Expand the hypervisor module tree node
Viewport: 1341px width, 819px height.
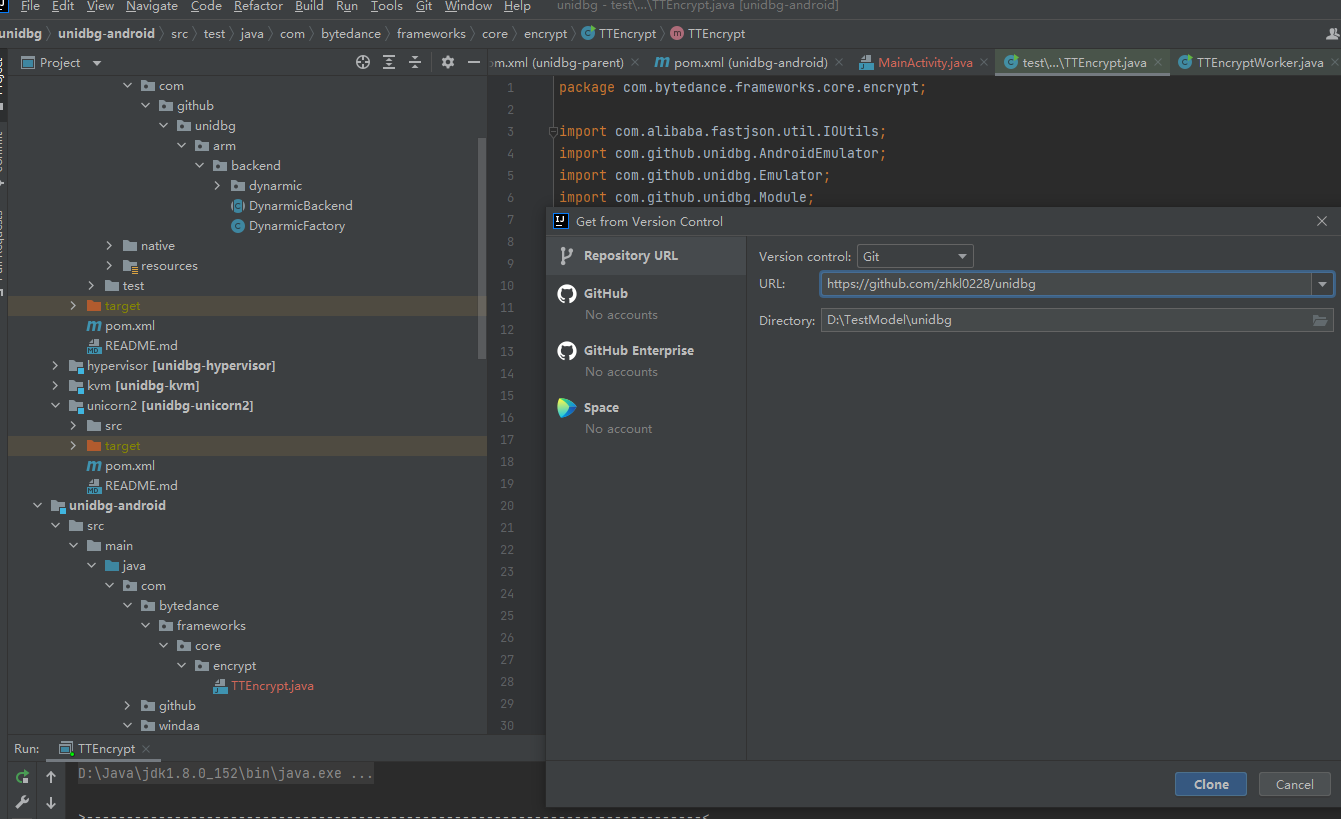(x=56, y=366)
